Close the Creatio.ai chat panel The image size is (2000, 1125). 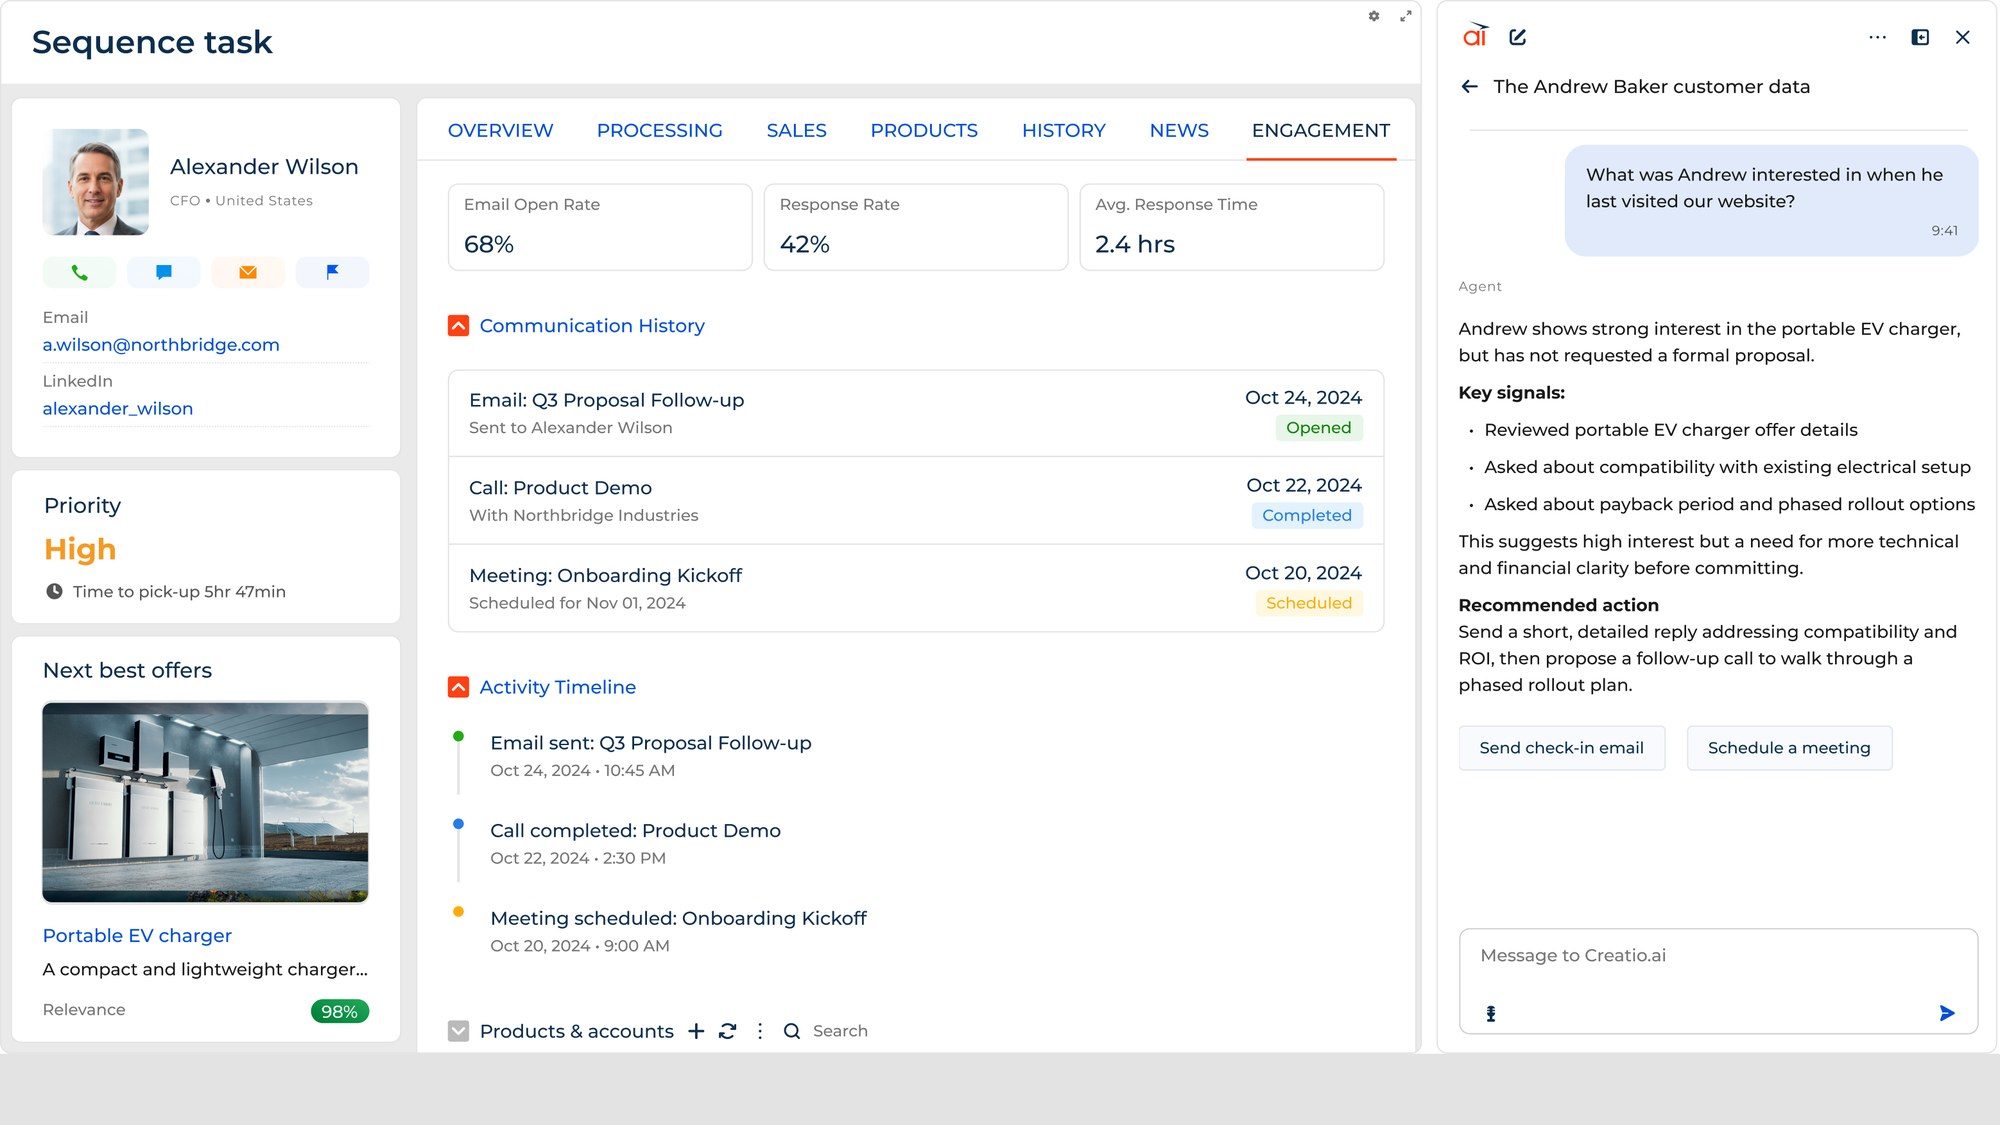[1963, 37]
